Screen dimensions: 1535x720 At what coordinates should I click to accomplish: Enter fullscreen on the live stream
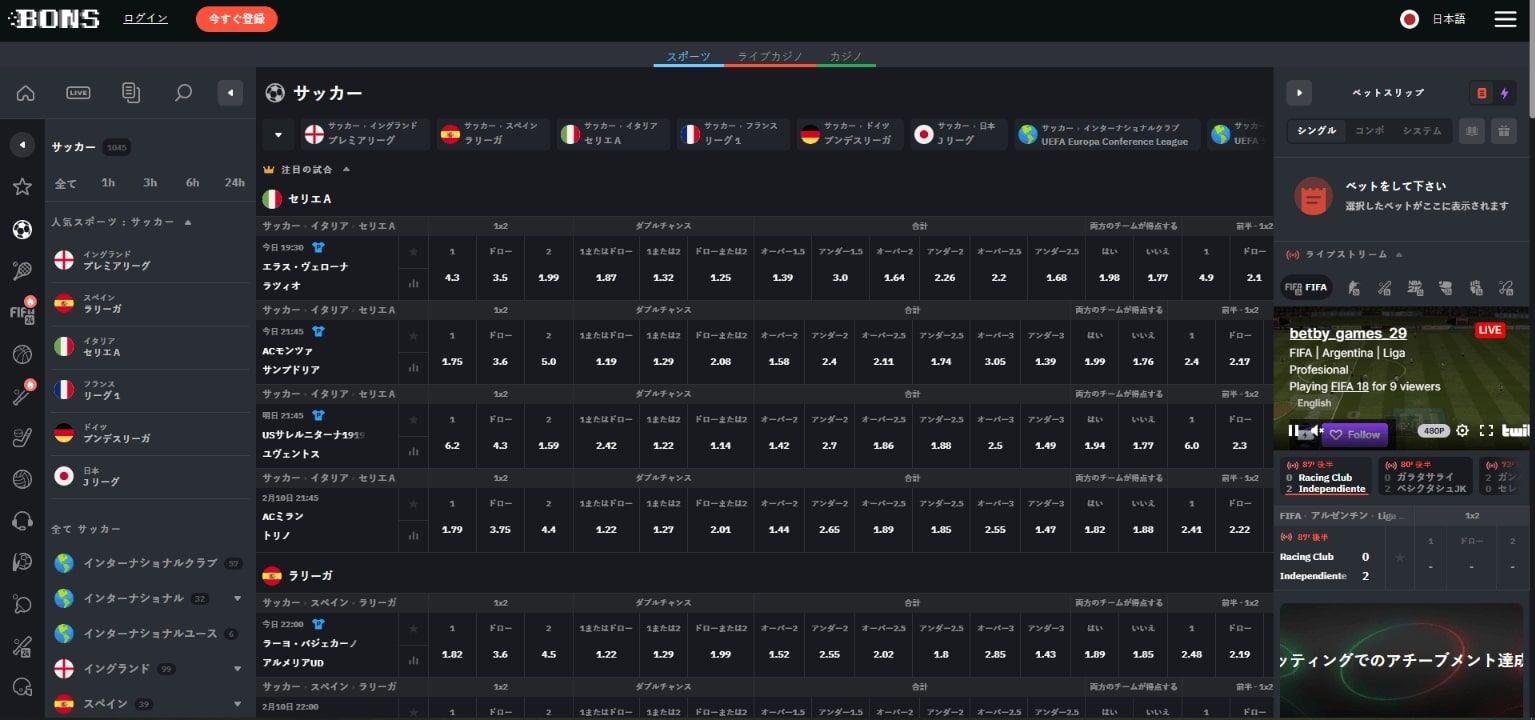click(x=1486, y=431)
